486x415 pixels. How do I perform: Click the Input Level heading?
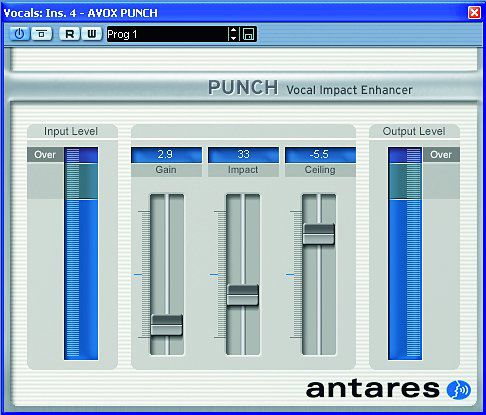71,131
